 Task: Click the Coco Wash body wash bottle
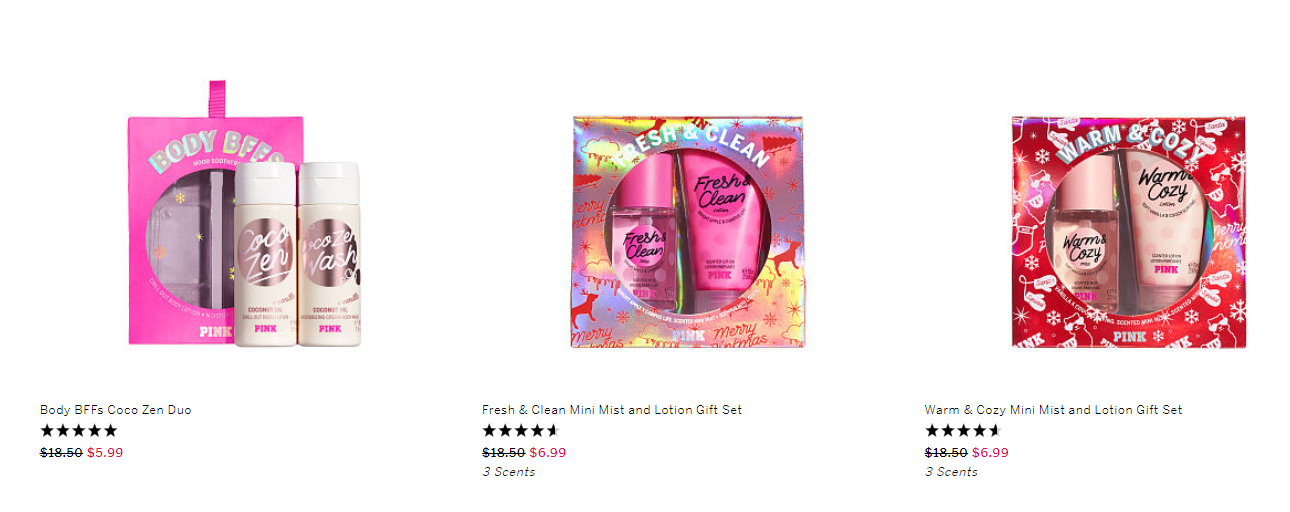click(x=328, y=255)
